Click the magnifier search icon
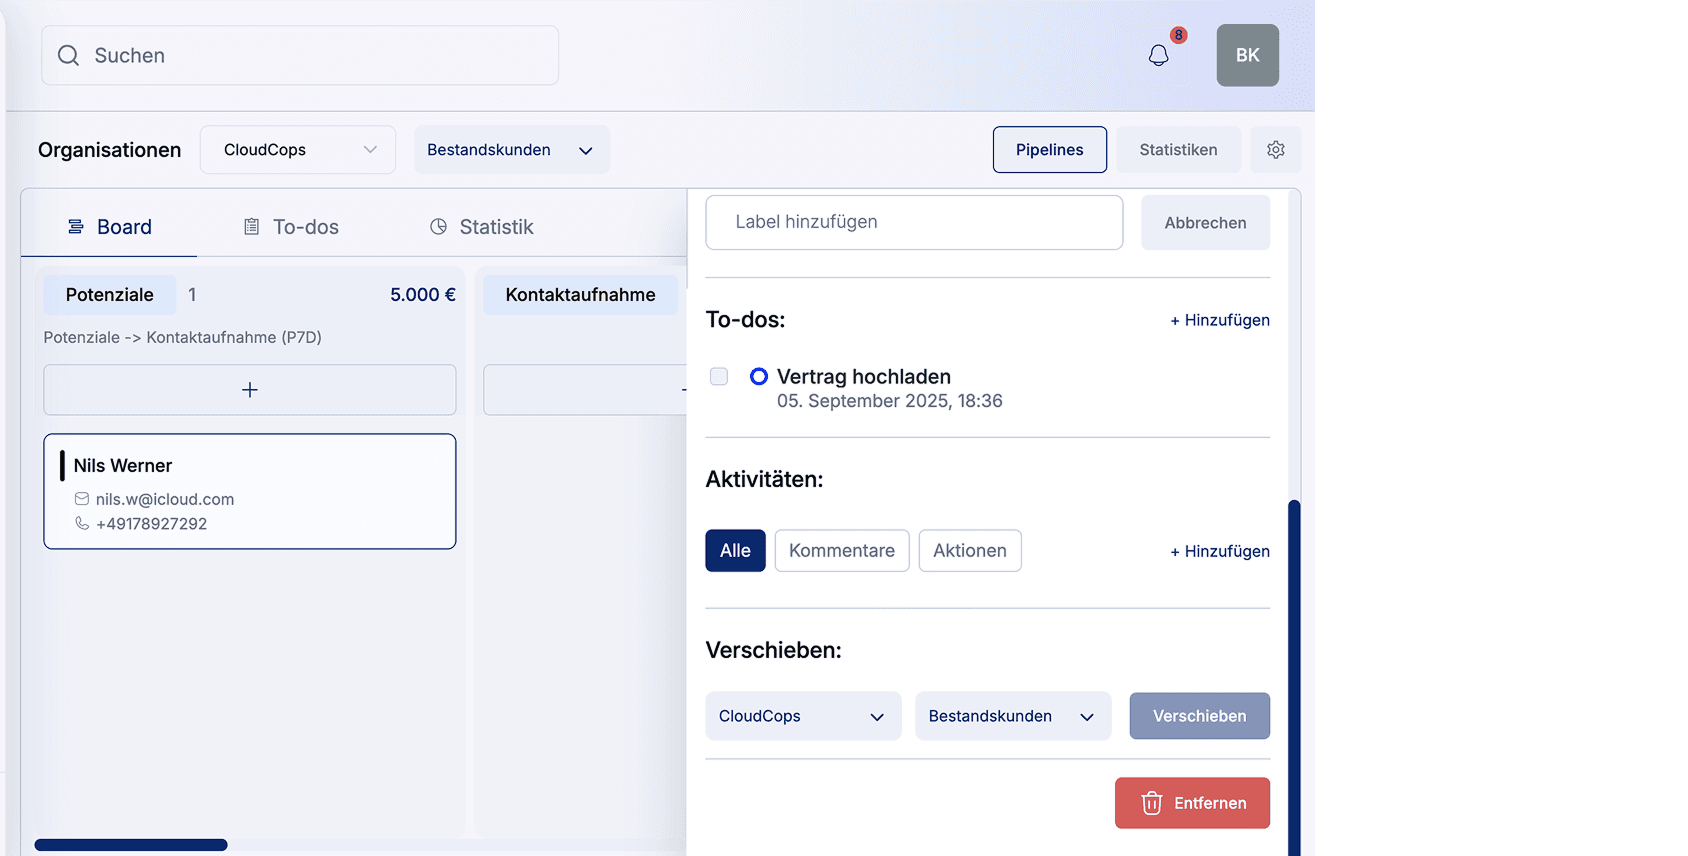Screen dimensions: 1688x856 point(68,56)
